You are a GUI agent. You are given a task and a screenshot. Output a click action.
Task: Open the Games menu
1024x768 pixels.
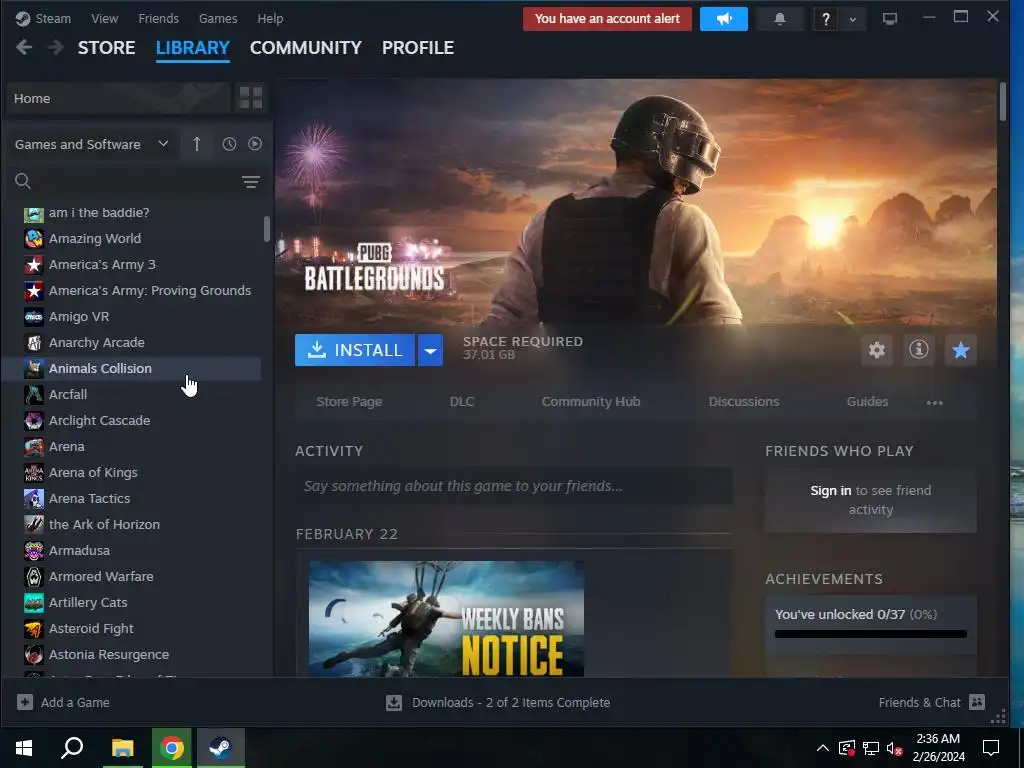218,18
